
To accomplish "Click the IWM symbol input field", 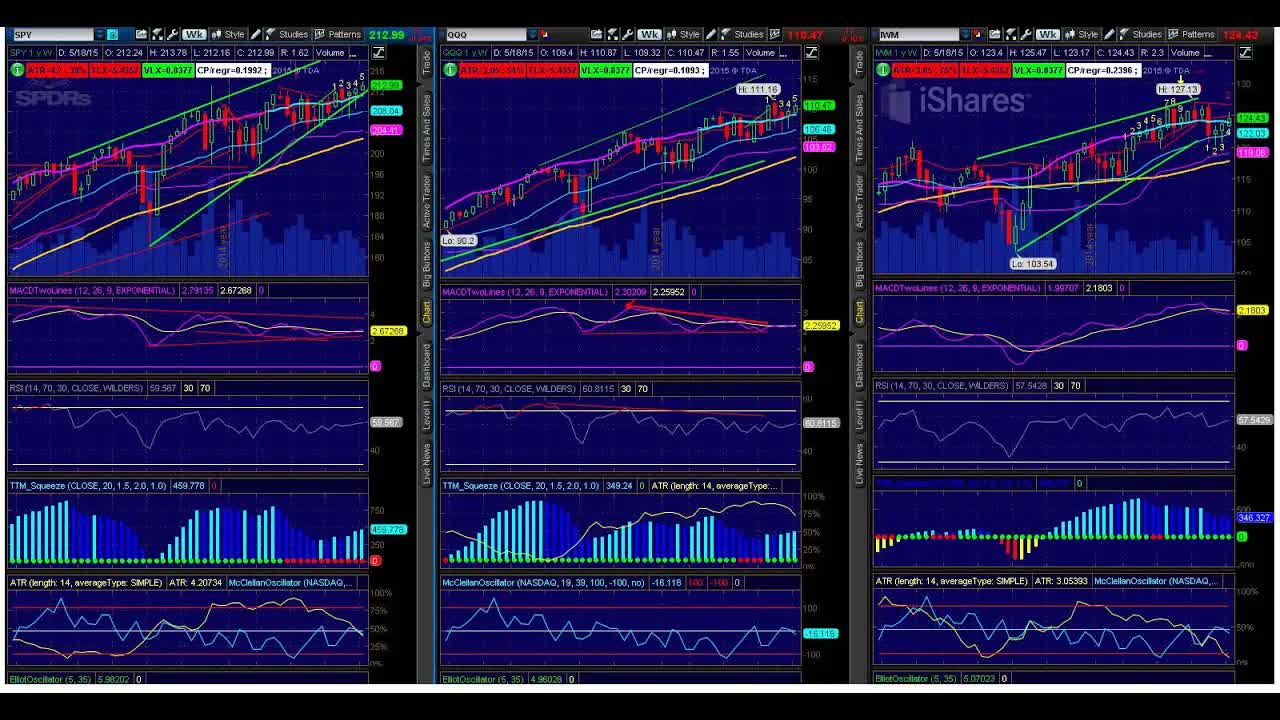I will point(919,35).
